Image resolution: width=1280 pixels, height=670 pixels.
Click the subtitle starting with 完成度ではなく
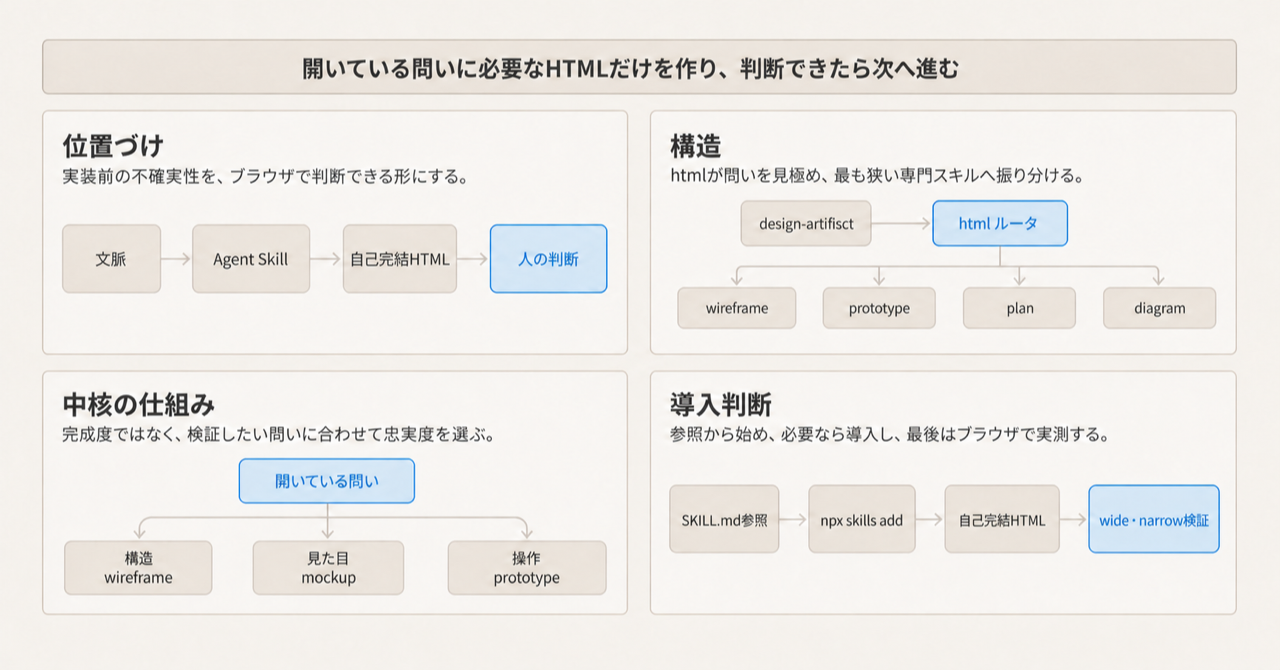pyautogui.click(x=279, y=435)
